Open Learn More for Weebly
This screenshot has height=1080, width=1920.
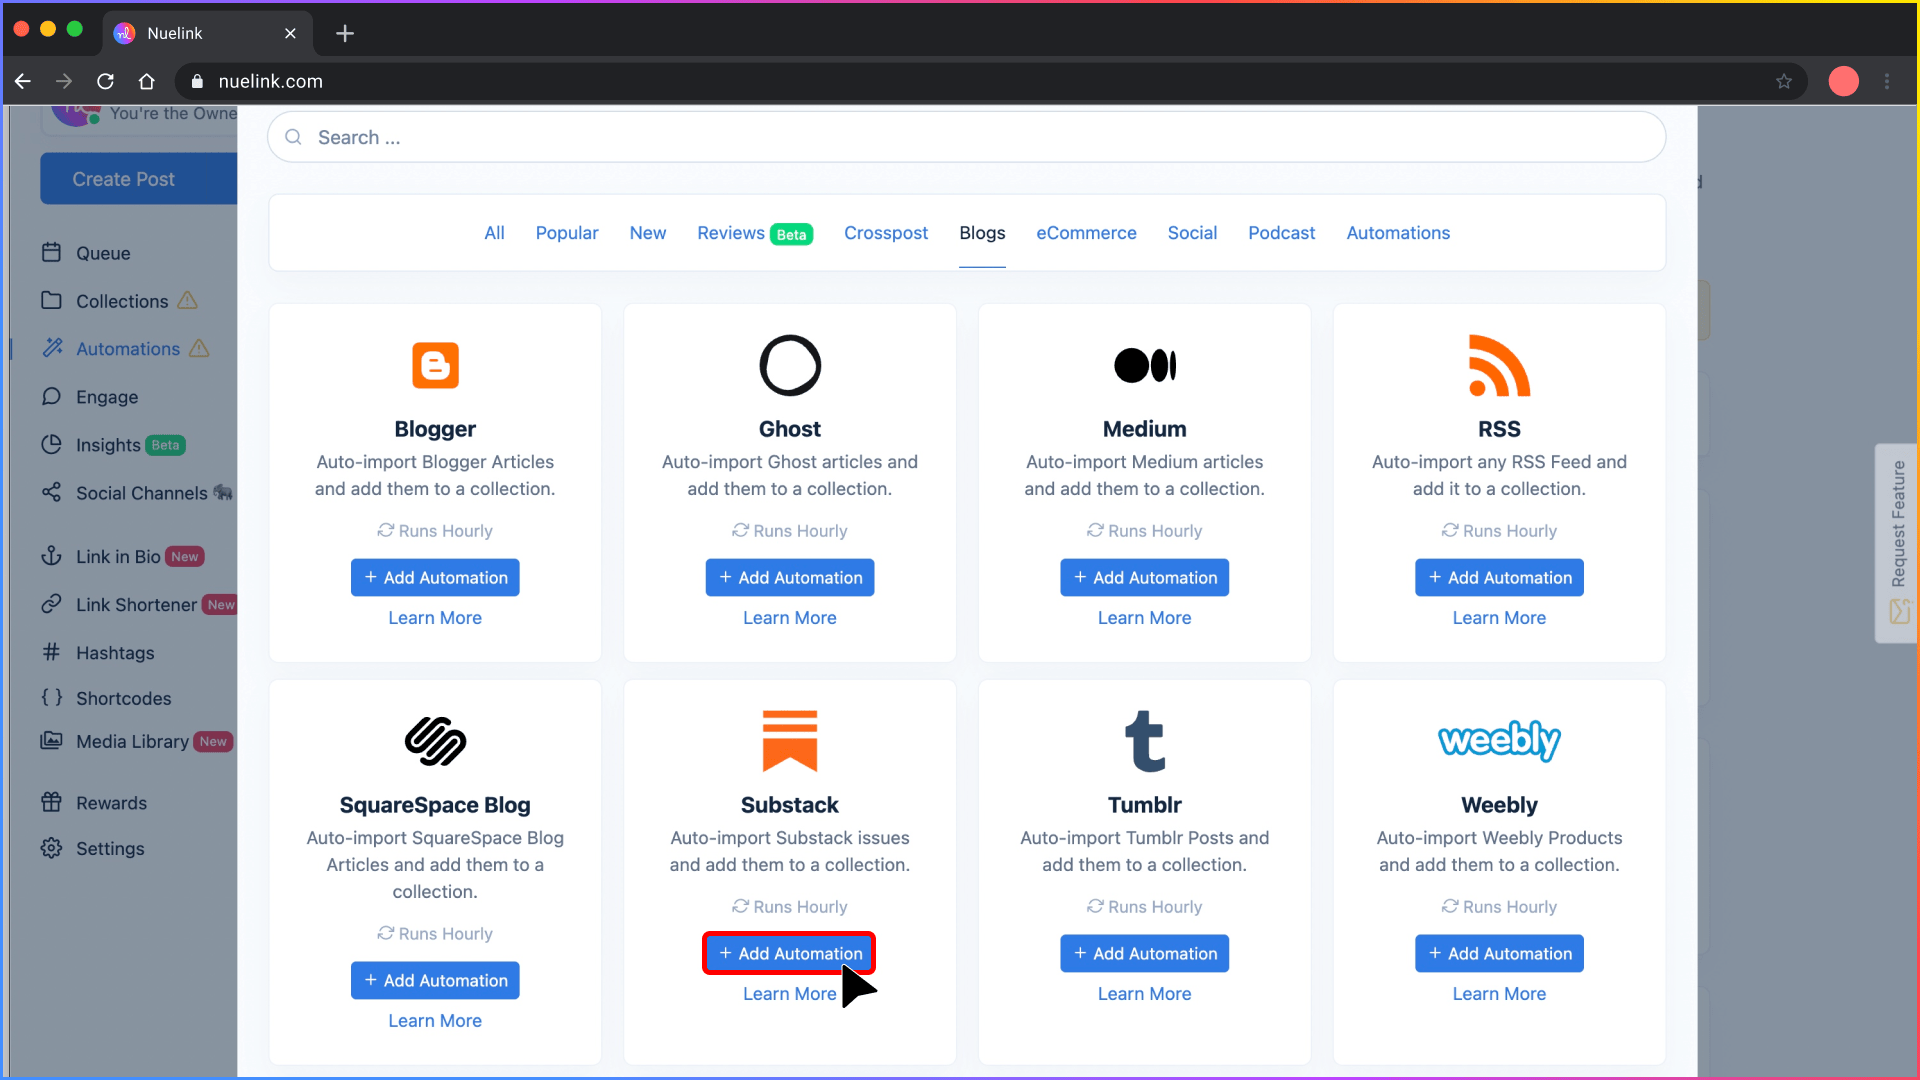pos(1499,994)
